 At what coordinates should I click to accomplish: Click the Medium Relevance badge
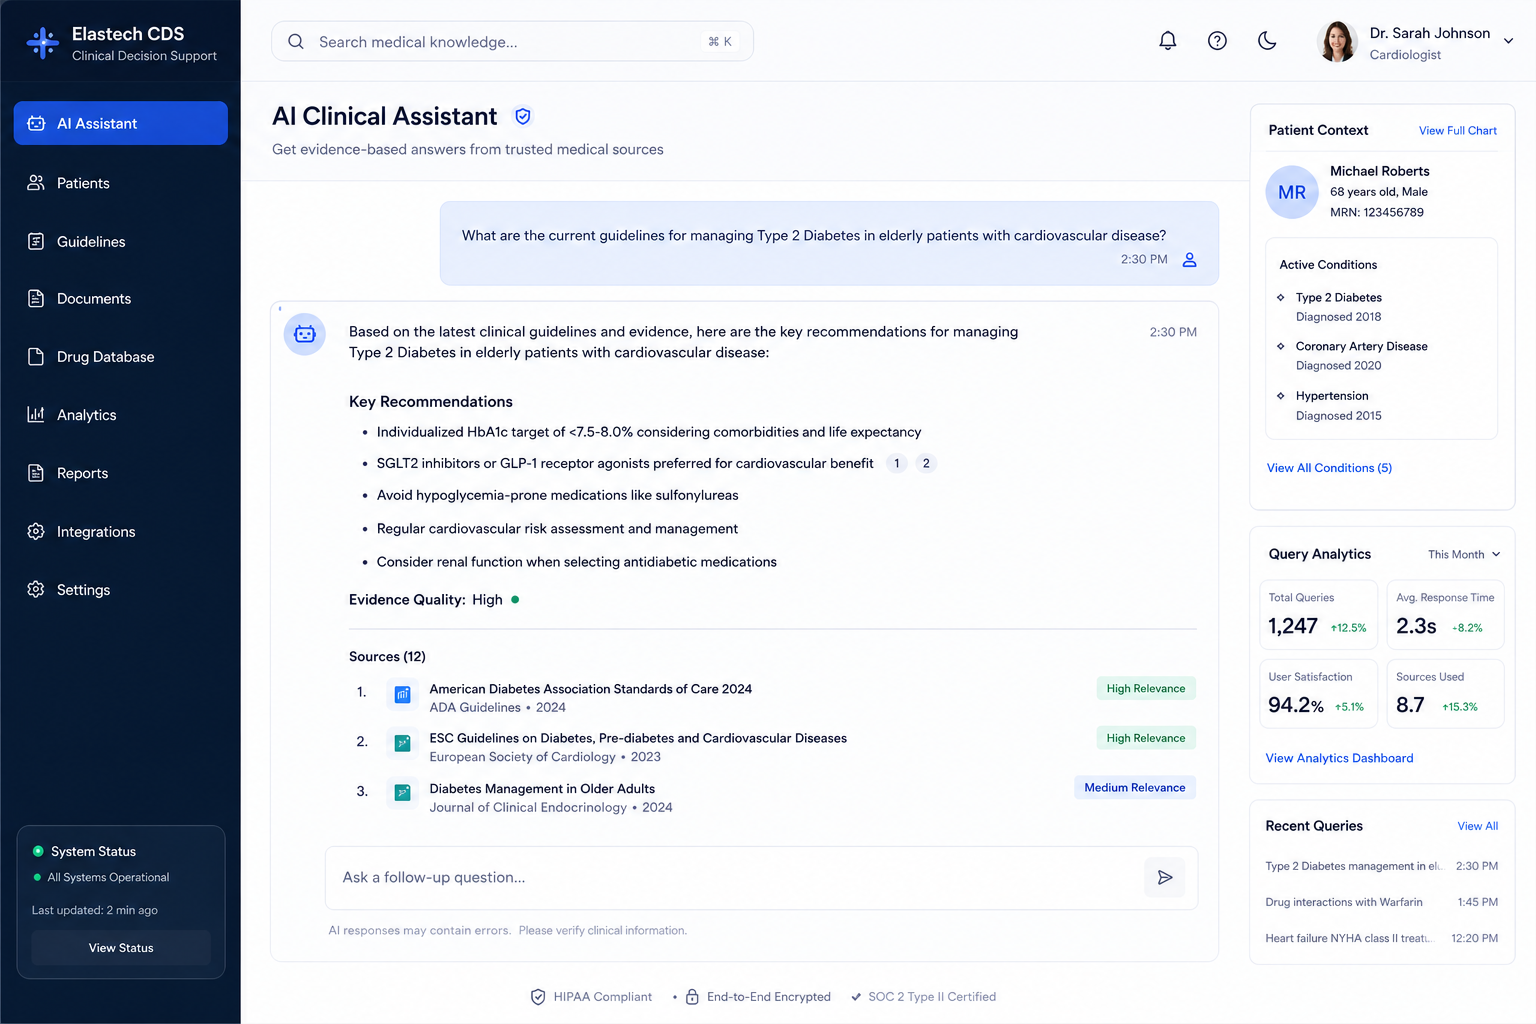(x=1135, y=788)
